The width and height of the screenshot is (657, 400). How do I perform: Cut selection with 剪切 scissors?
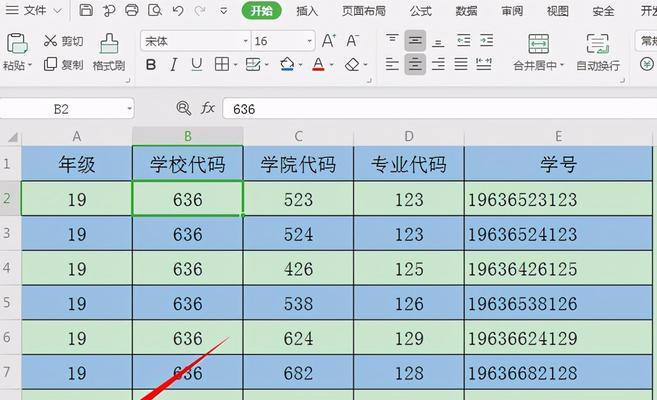point(63,41)
